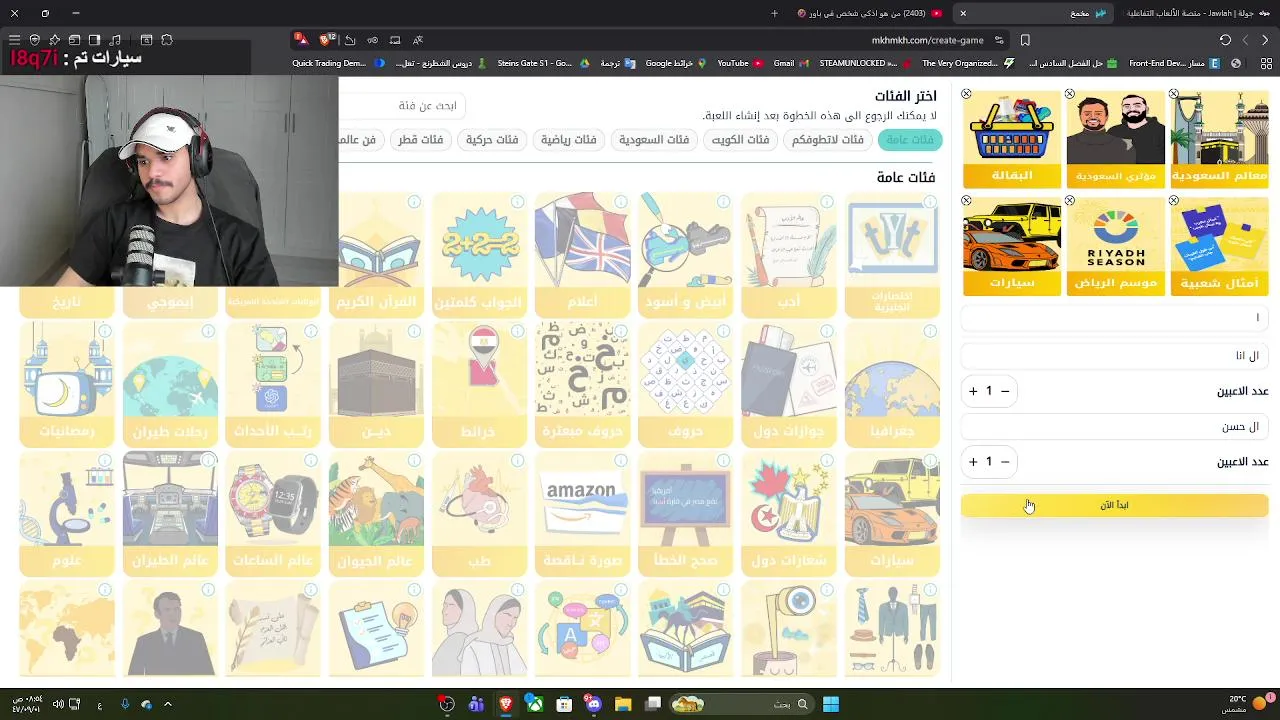
Task: Focus the ابحث عن فئة search field
Action: (x=404, y=105)
